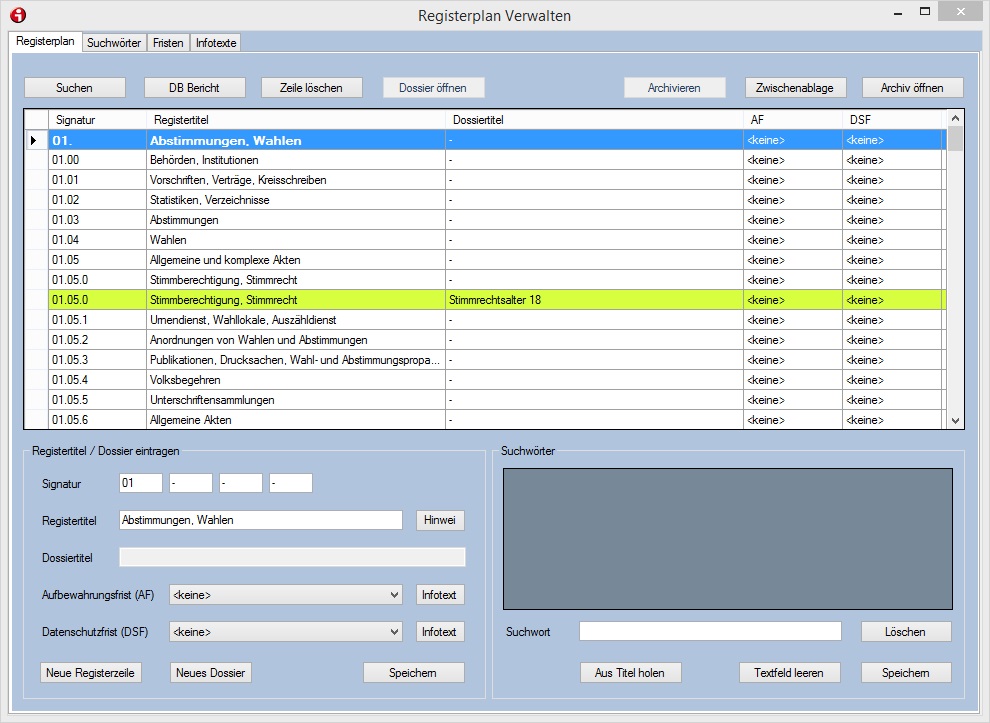Click the scroll down arrow in the table

click(955, 421)
